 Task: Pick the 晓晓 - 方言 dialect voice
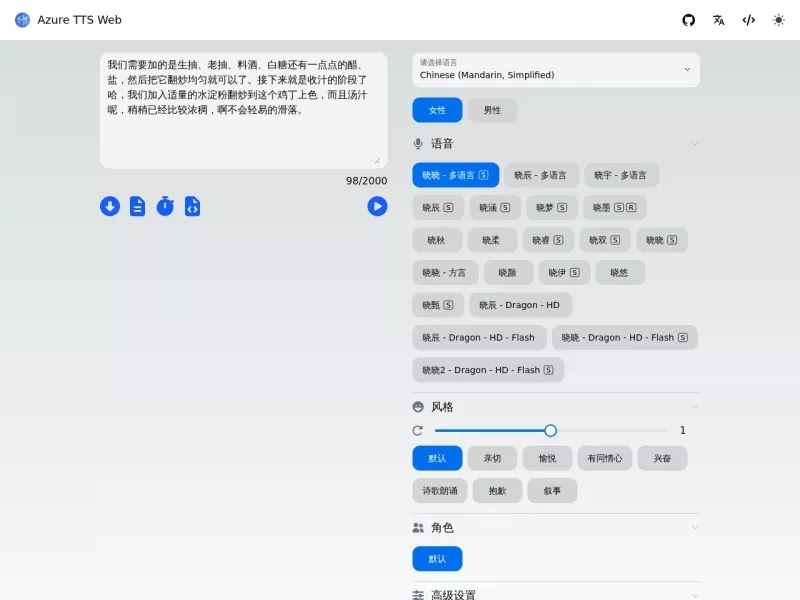445,272
